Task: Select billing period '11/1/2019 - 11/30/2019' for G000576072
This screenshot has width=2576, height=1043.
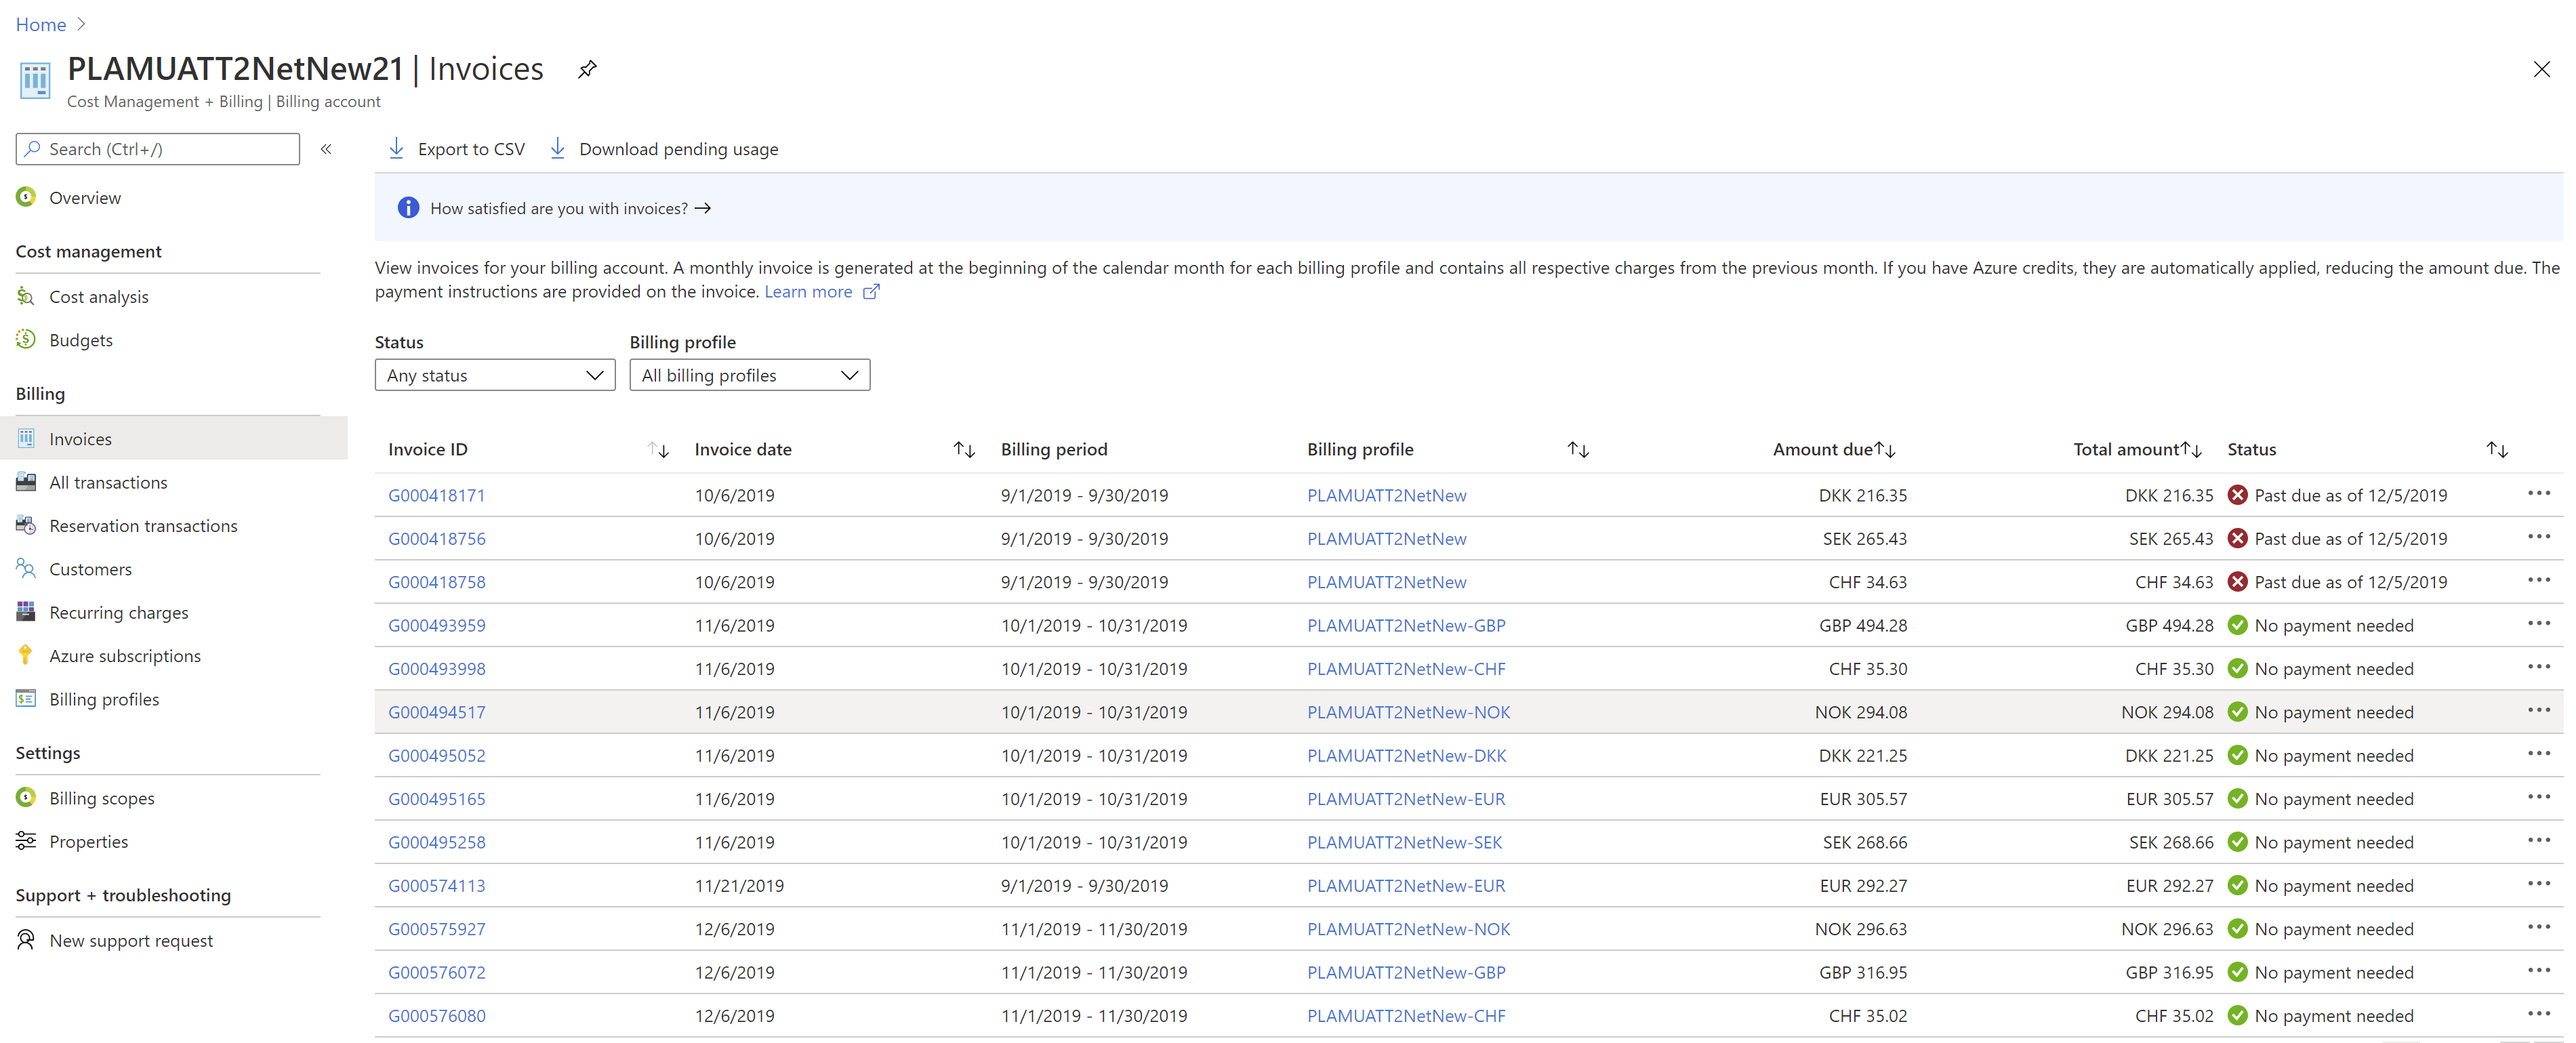Action: pyautogui.click(x=1094, y=972)
